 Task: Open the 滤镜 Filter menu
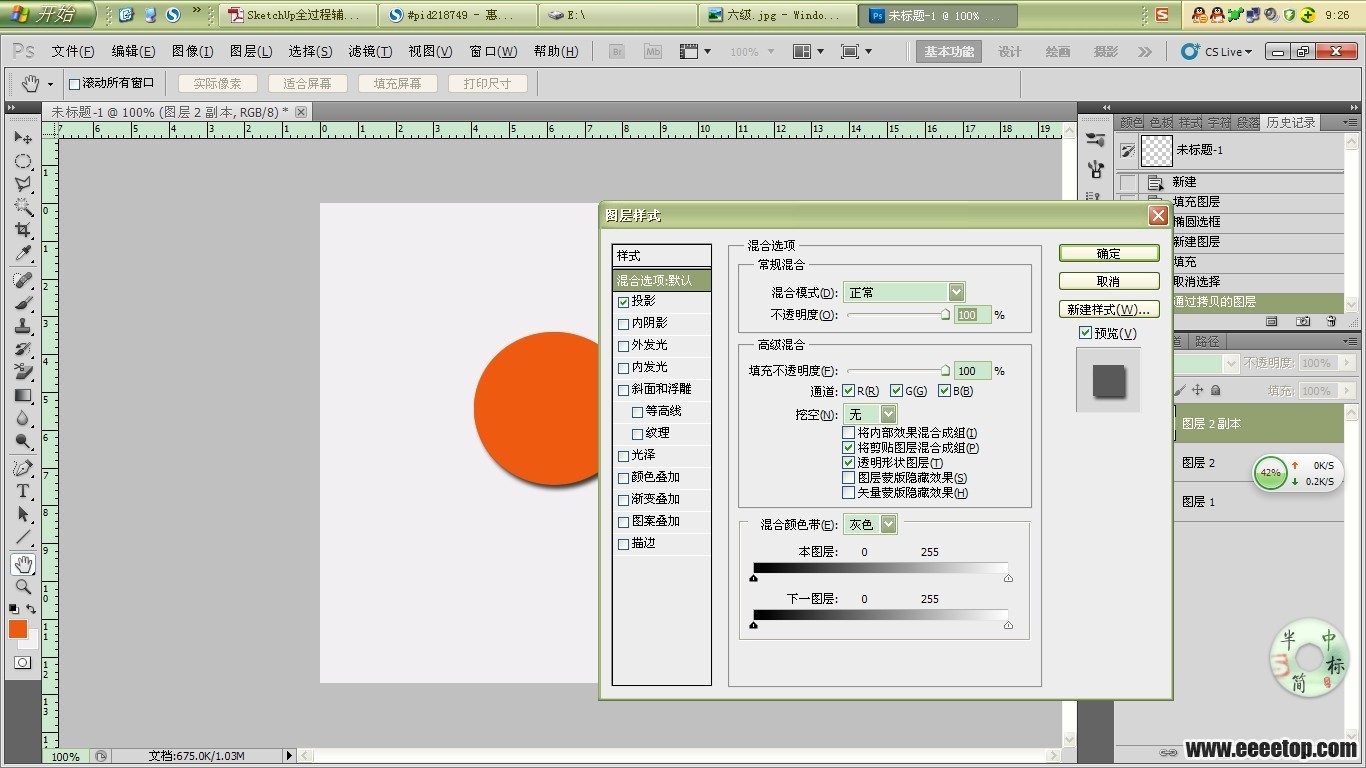(x=370, y=51)
